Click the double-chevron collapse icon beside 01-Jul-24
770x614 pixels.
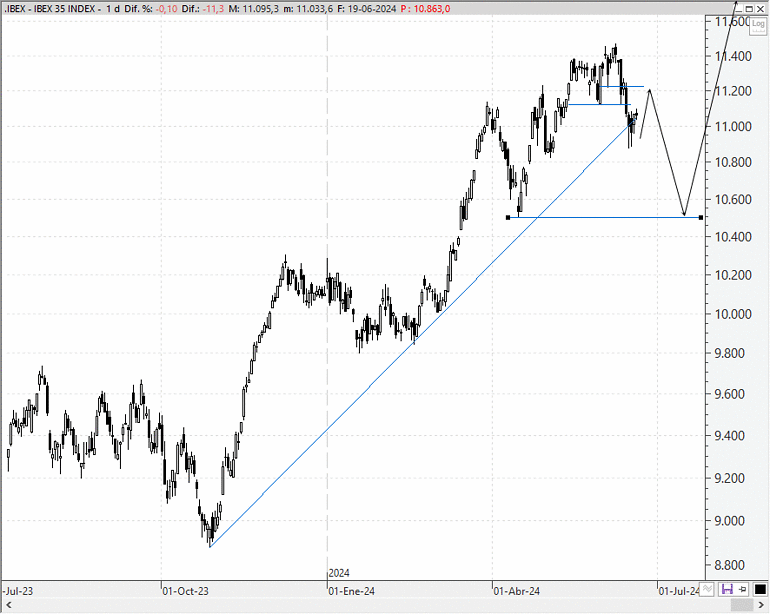[707, 589]
